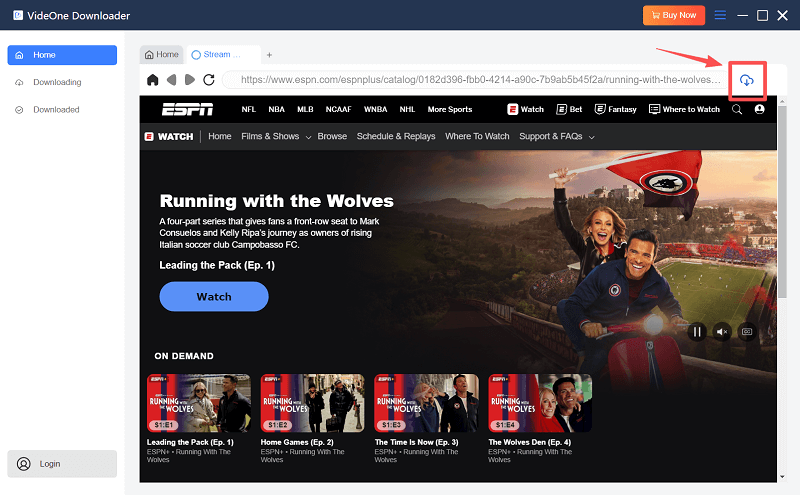The width and height of the screenshot is (800, 495).
Task: Select Downloading in the left sidebar
Action: (x=57, y=82)
